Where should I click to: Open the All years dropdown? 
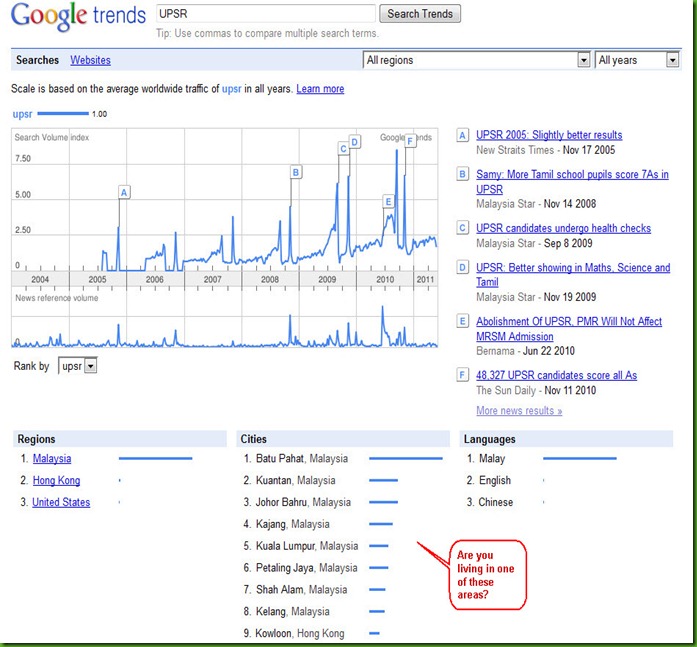tap(637, 60)
